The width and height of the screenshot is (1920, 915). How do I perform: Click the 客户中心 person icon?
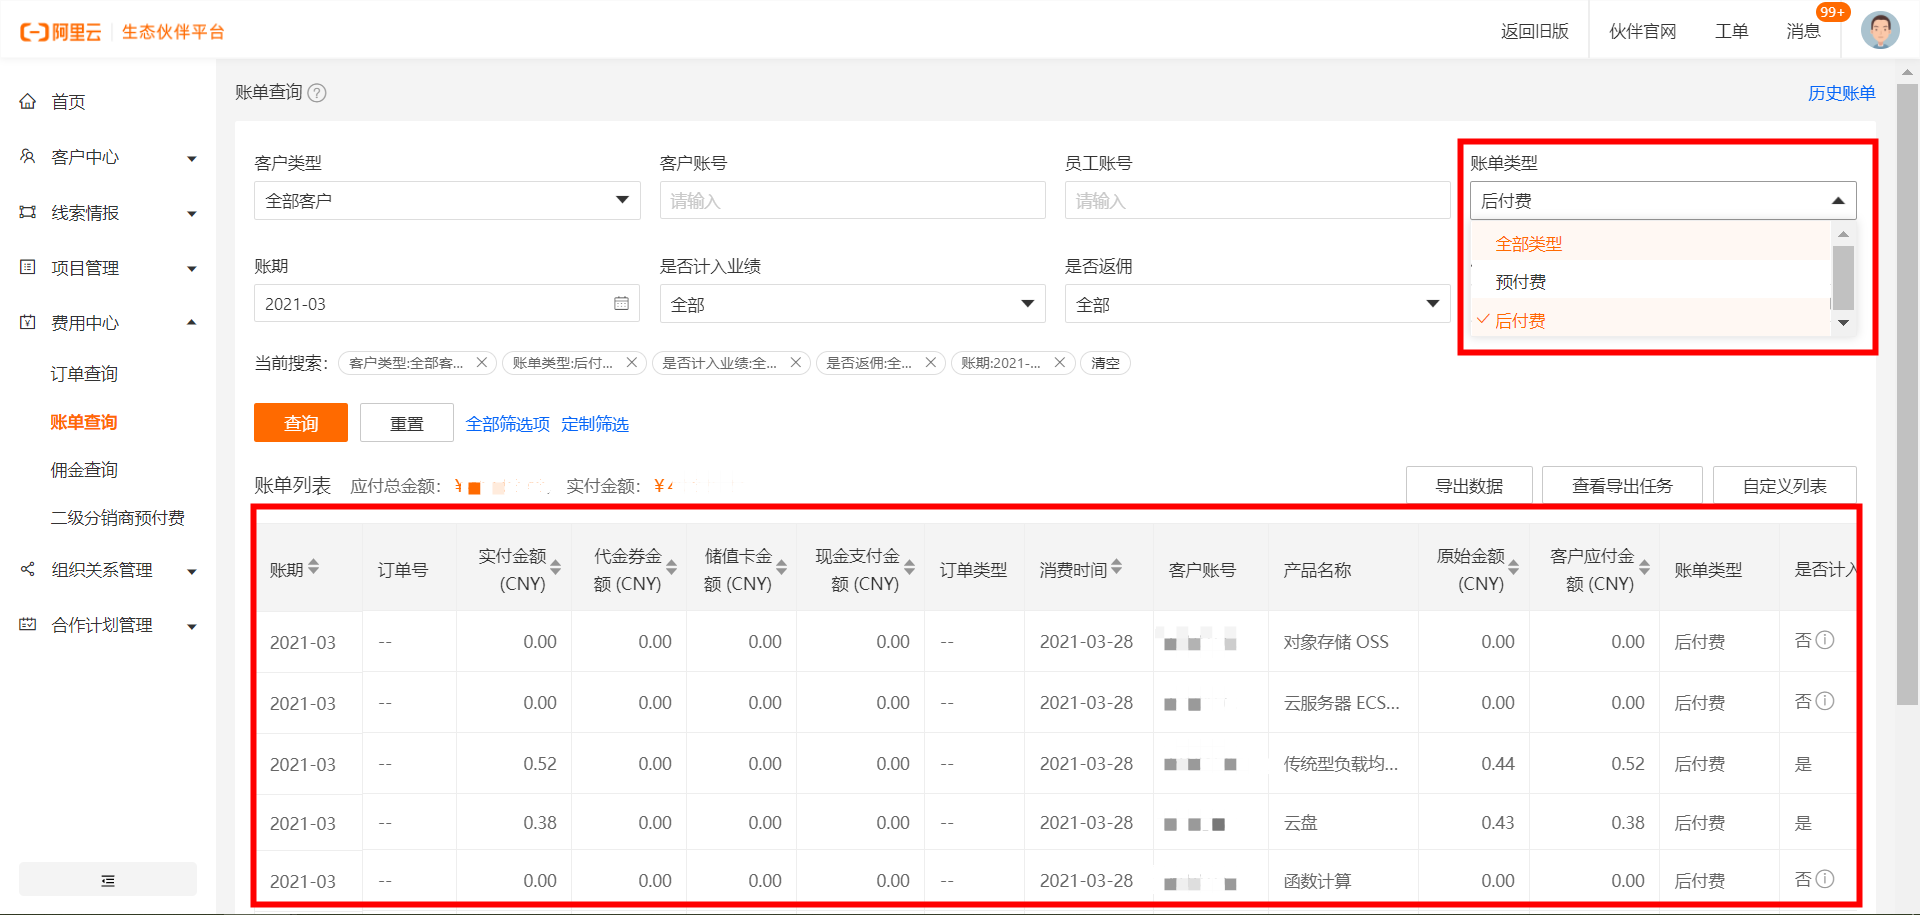(x=28, y=156)
